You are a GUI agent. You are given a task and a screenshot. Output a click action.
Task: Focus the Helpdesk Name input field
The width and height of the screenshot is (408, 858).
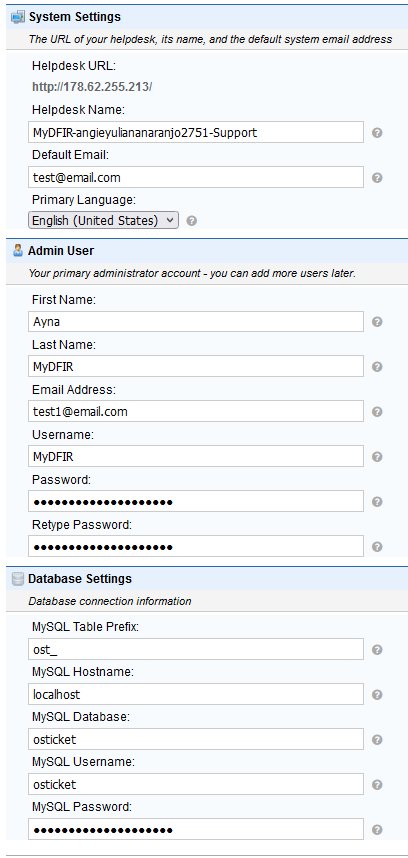(196, 132)
